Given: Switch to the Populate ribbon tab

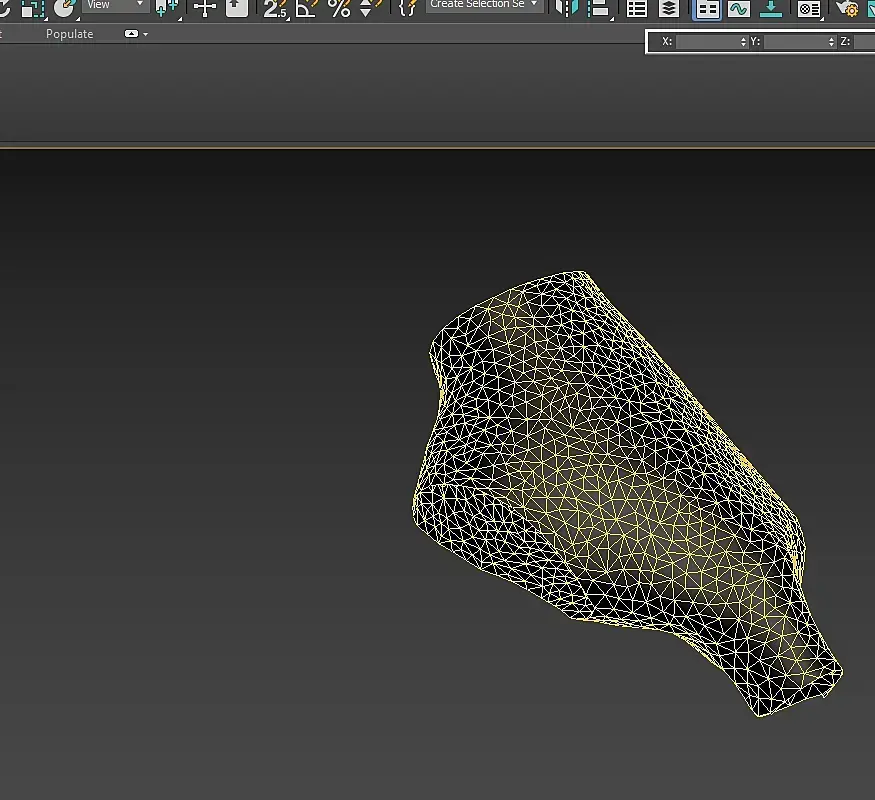Looking at the screenshot, I should [x=70, y=34].
